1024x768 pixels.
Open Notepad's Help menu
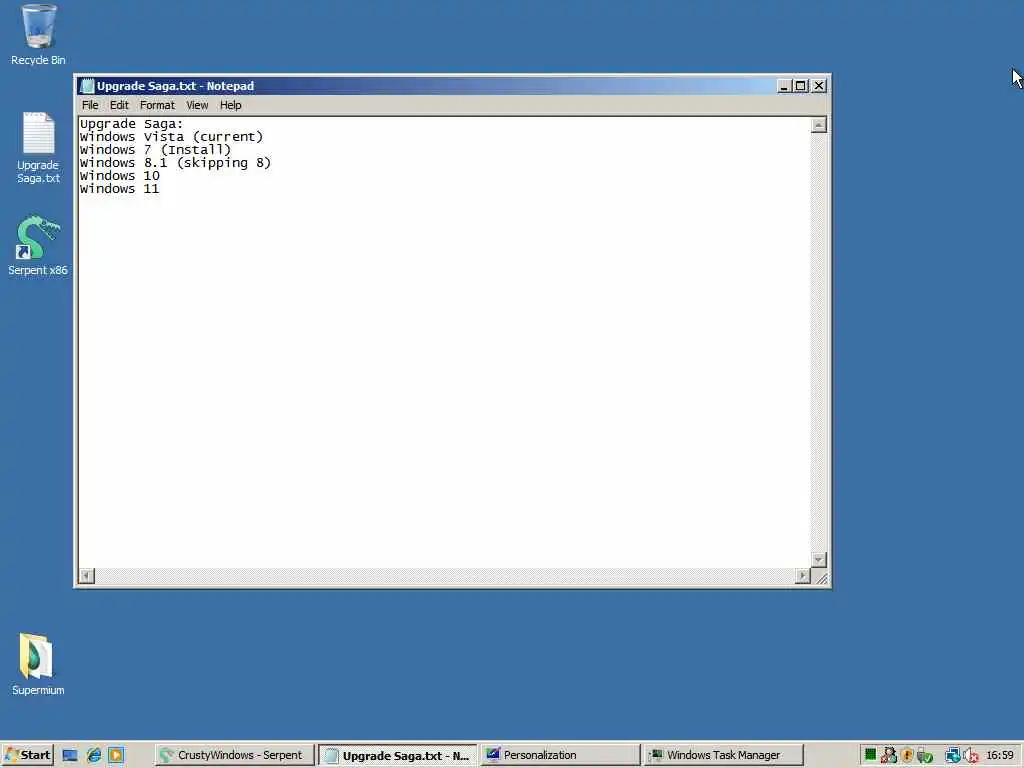point(231,105)
